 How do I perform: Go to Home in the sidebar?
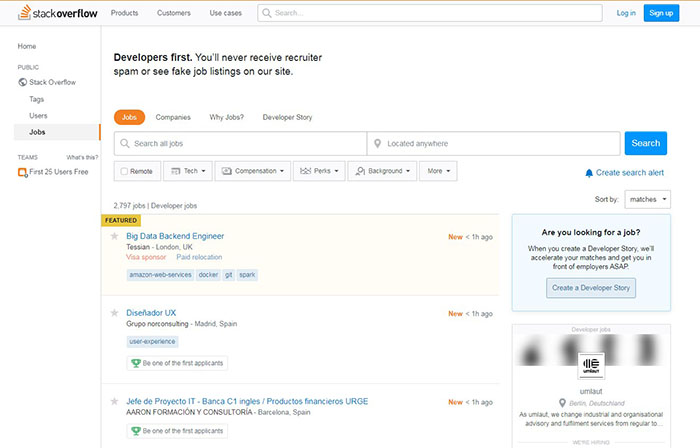[x=27, y=46]
